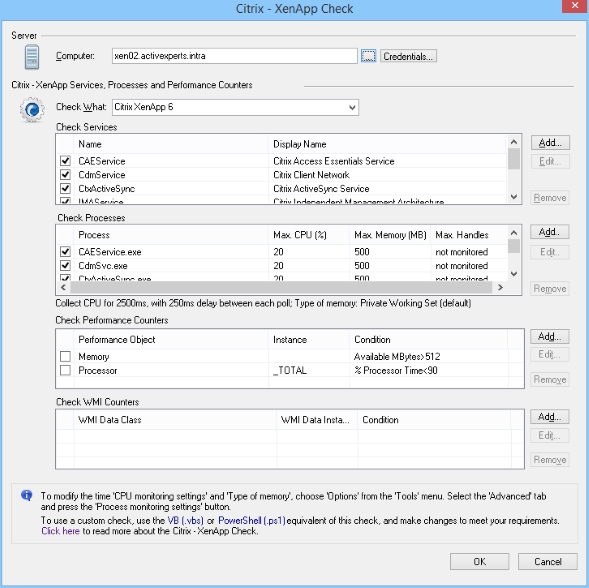This screenshot has height=588, width=589.
Task: Open the PowerShell (.ps1) script link
Action: click(x=252, y=520)
